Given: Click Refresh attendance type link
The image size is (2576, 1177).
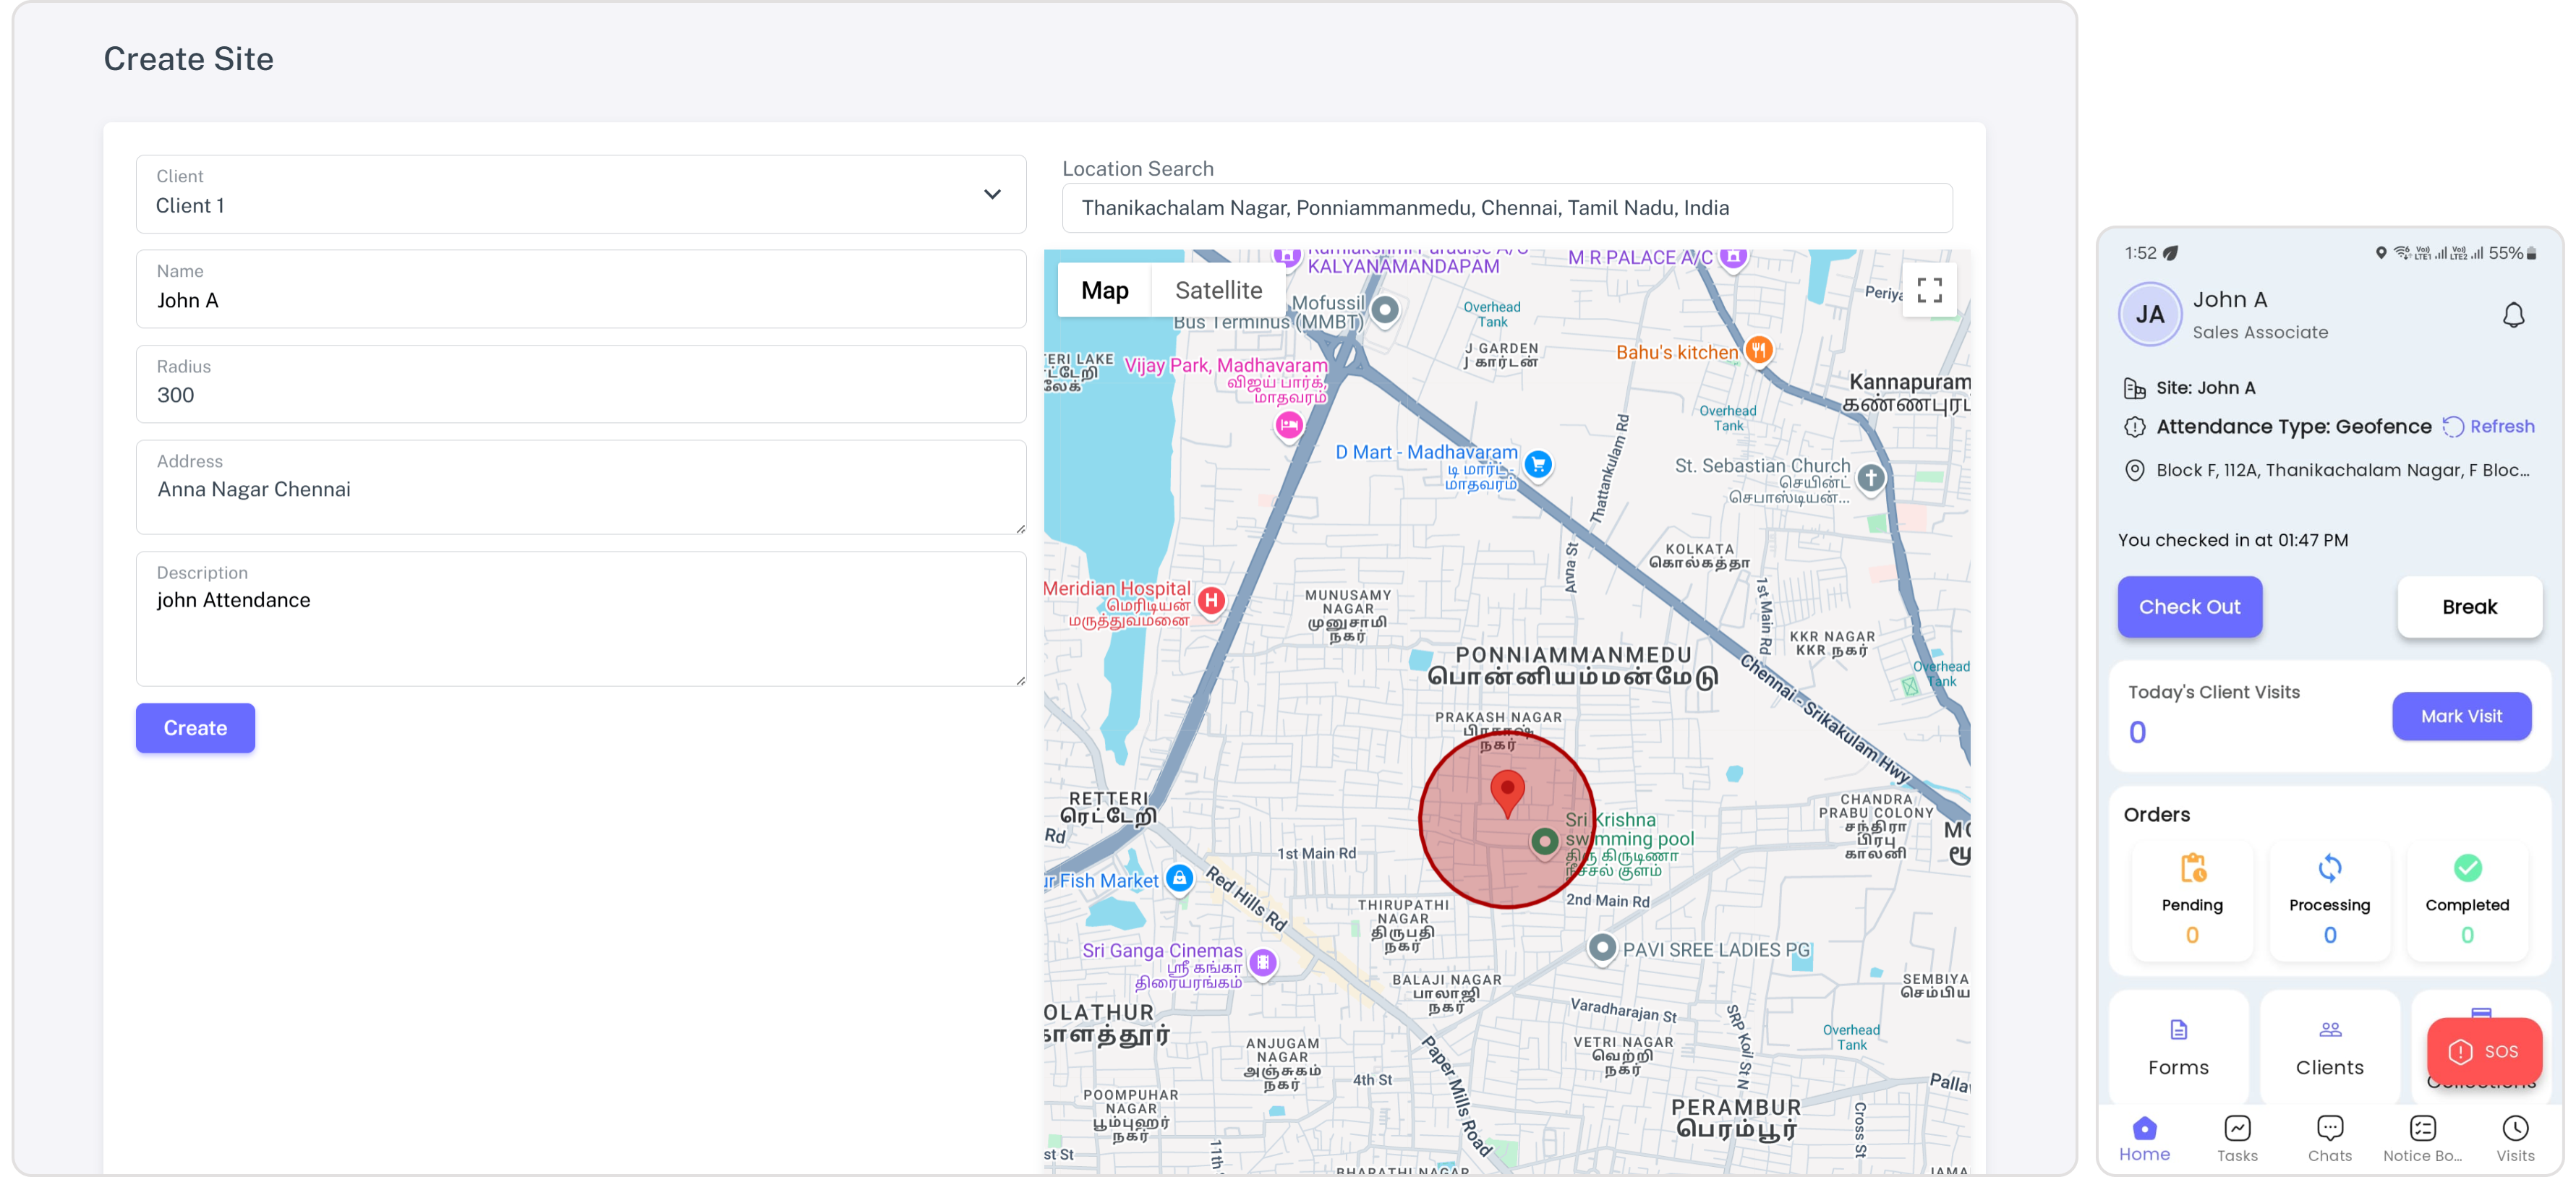Looking at the screenshot, I should 2489,427.
